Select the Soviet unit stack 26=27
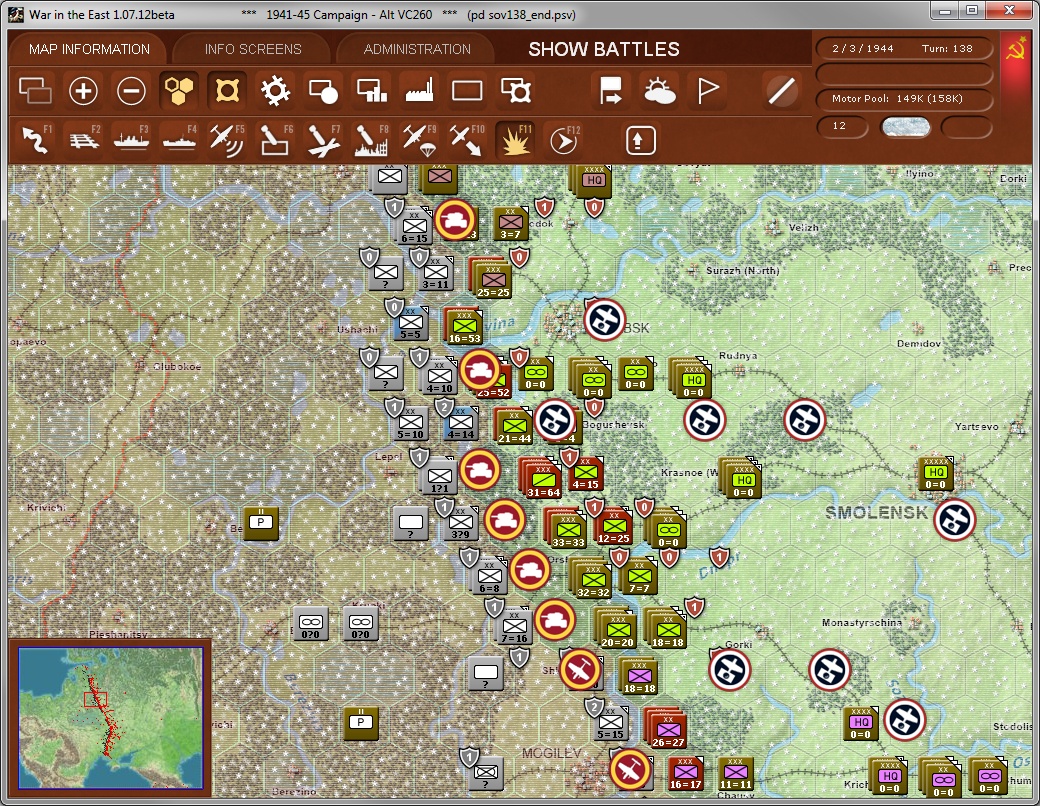This screenshot has width=1040, height=806. pyautogui.click(x=666, y=728)
